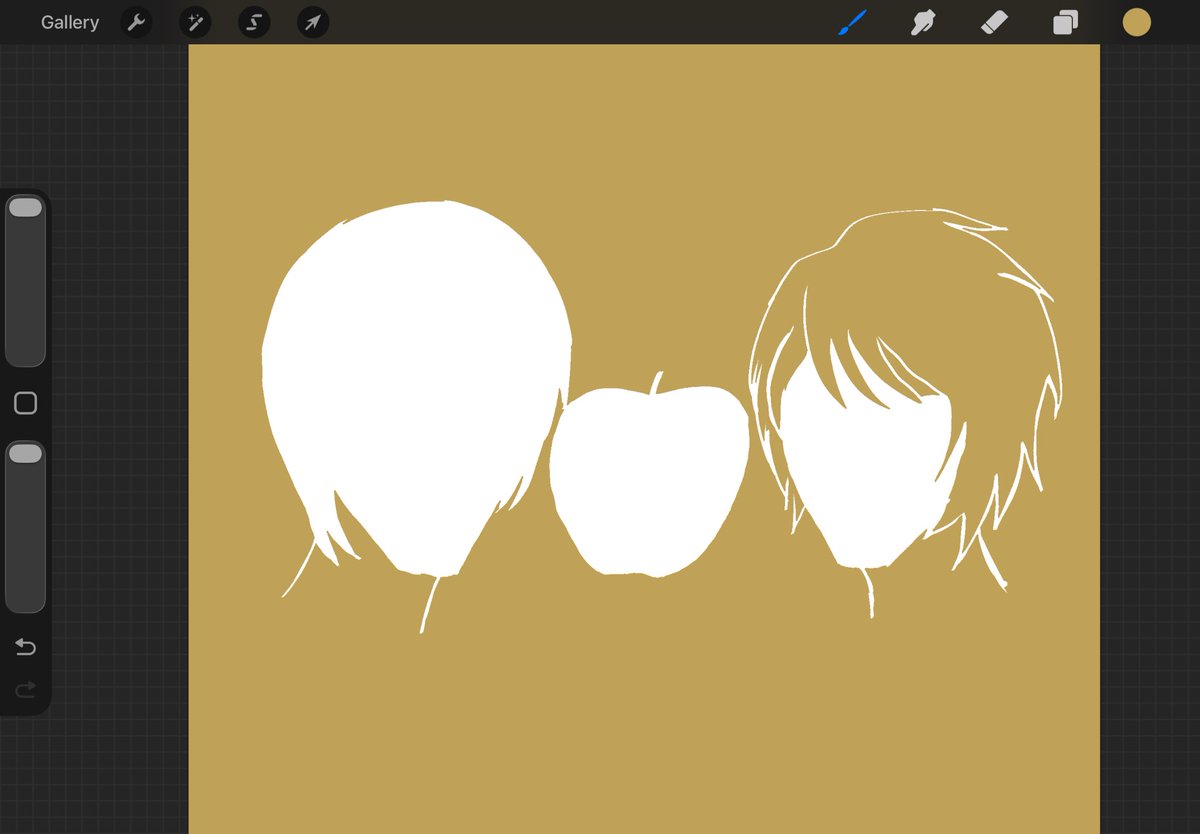Tap the filled white head on the left

(415, 390)
